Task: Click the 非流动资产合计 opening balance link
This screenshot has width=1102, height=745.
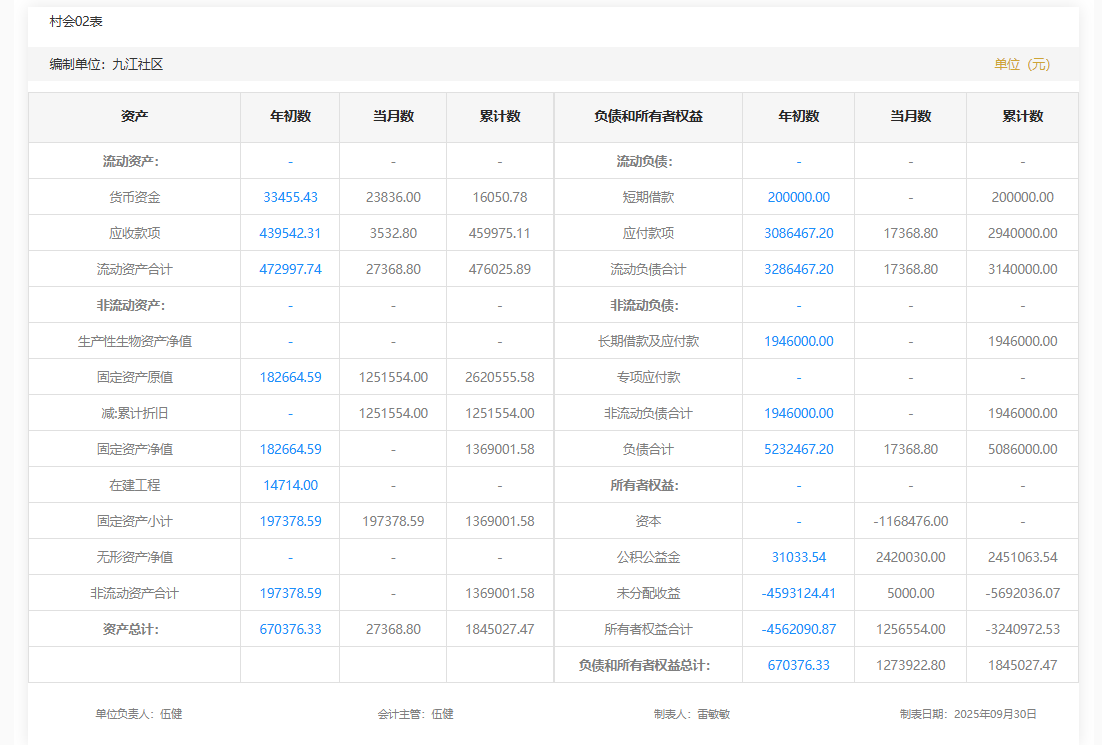Action: (x=290, y=593)
